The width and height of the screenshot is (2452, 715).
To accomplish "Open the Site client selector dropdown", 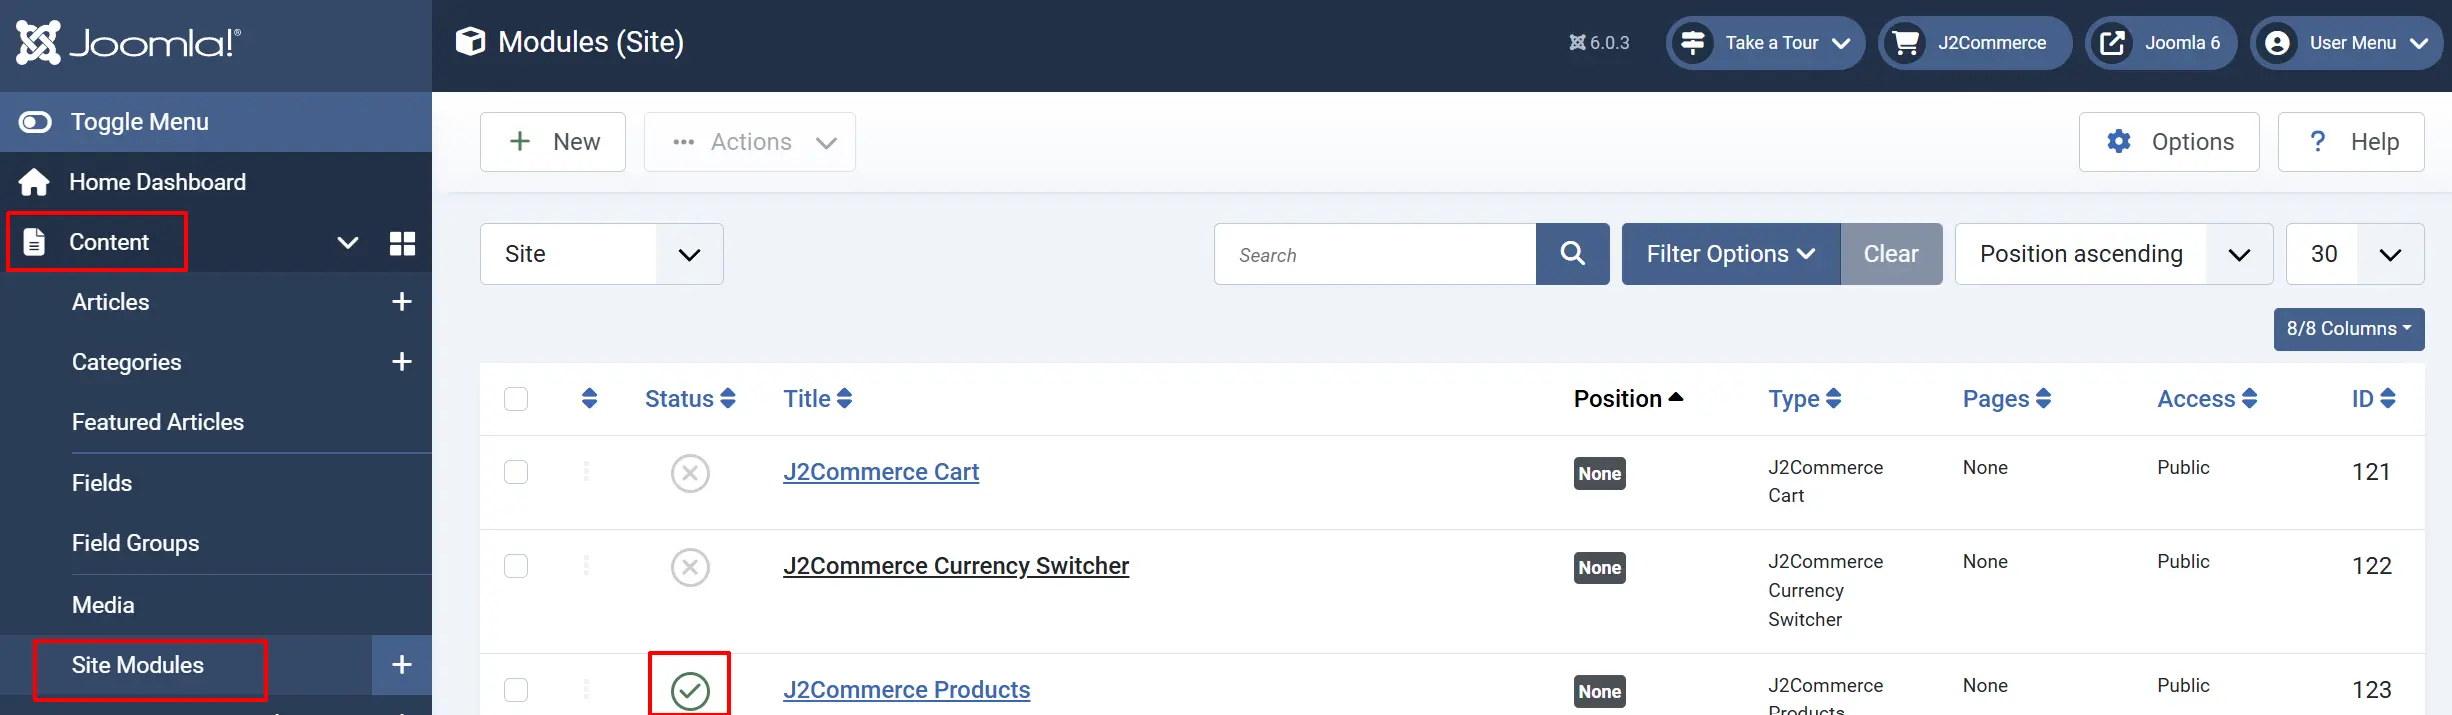I will (602, 254).
